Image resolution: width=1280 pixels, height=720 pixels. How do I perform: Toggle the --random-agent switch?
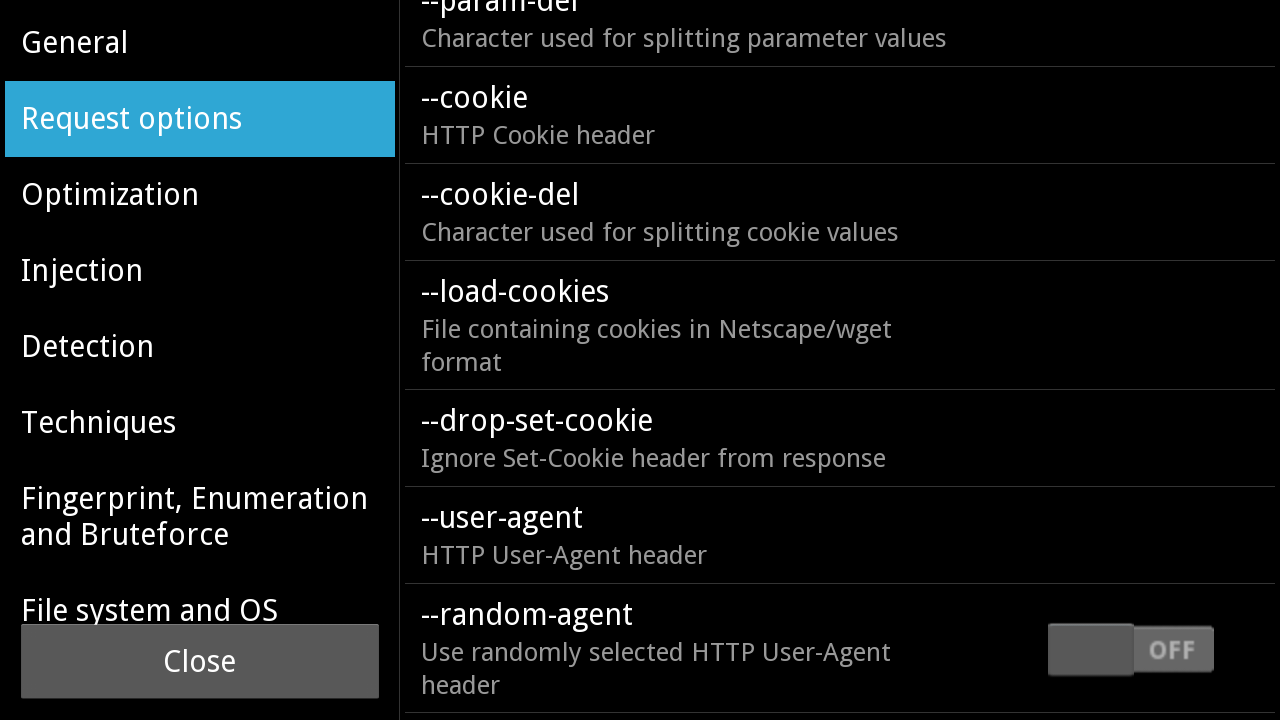(x=1130, y=650)
